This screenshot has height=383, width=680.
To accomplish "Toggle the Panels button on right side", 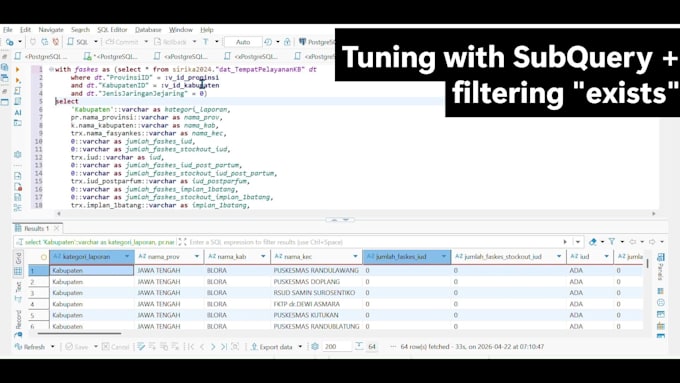I will (x=660, y=267).
